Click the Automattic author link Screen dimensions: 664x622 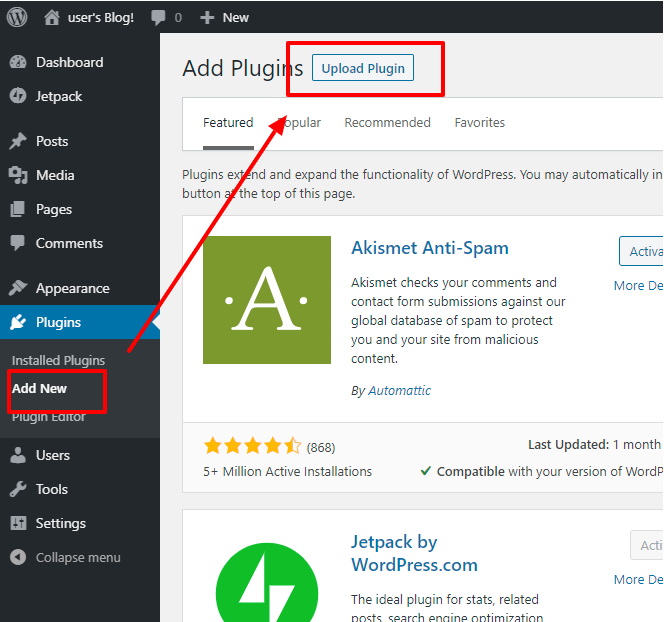pyautogui.click(x=399, y=390)
